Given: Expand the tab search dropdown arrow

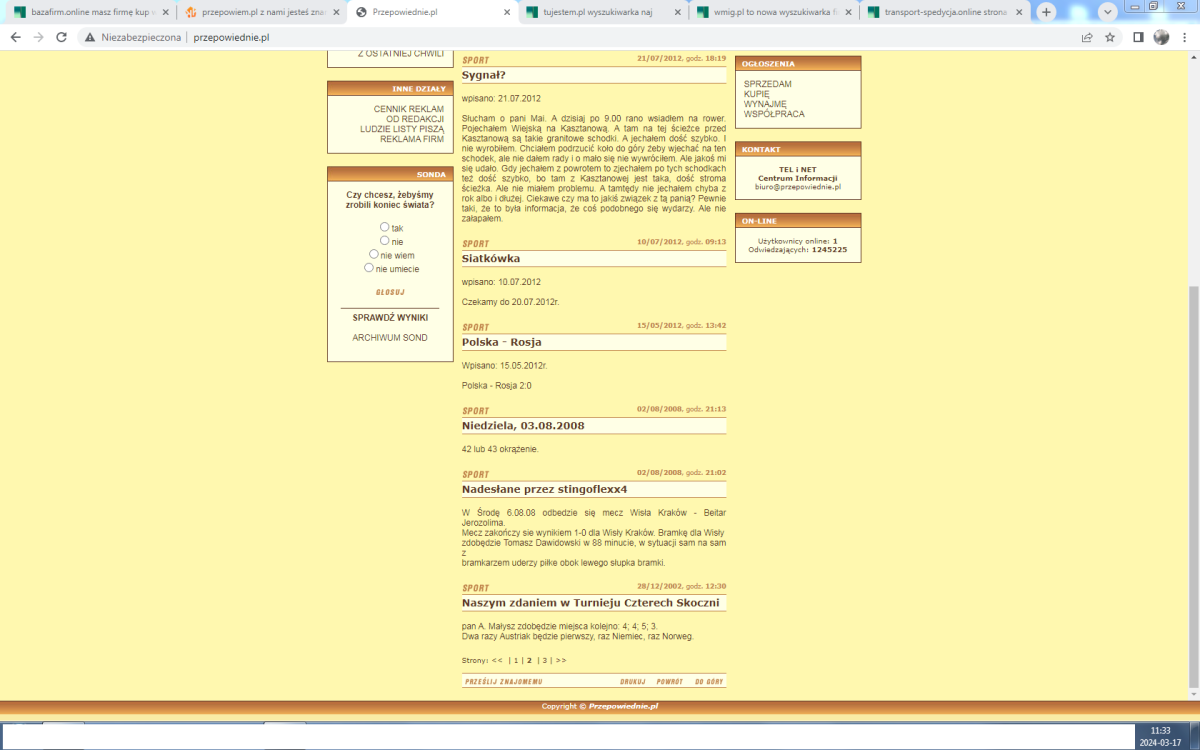Looking at the screenshot, I should click(1107, 12).
